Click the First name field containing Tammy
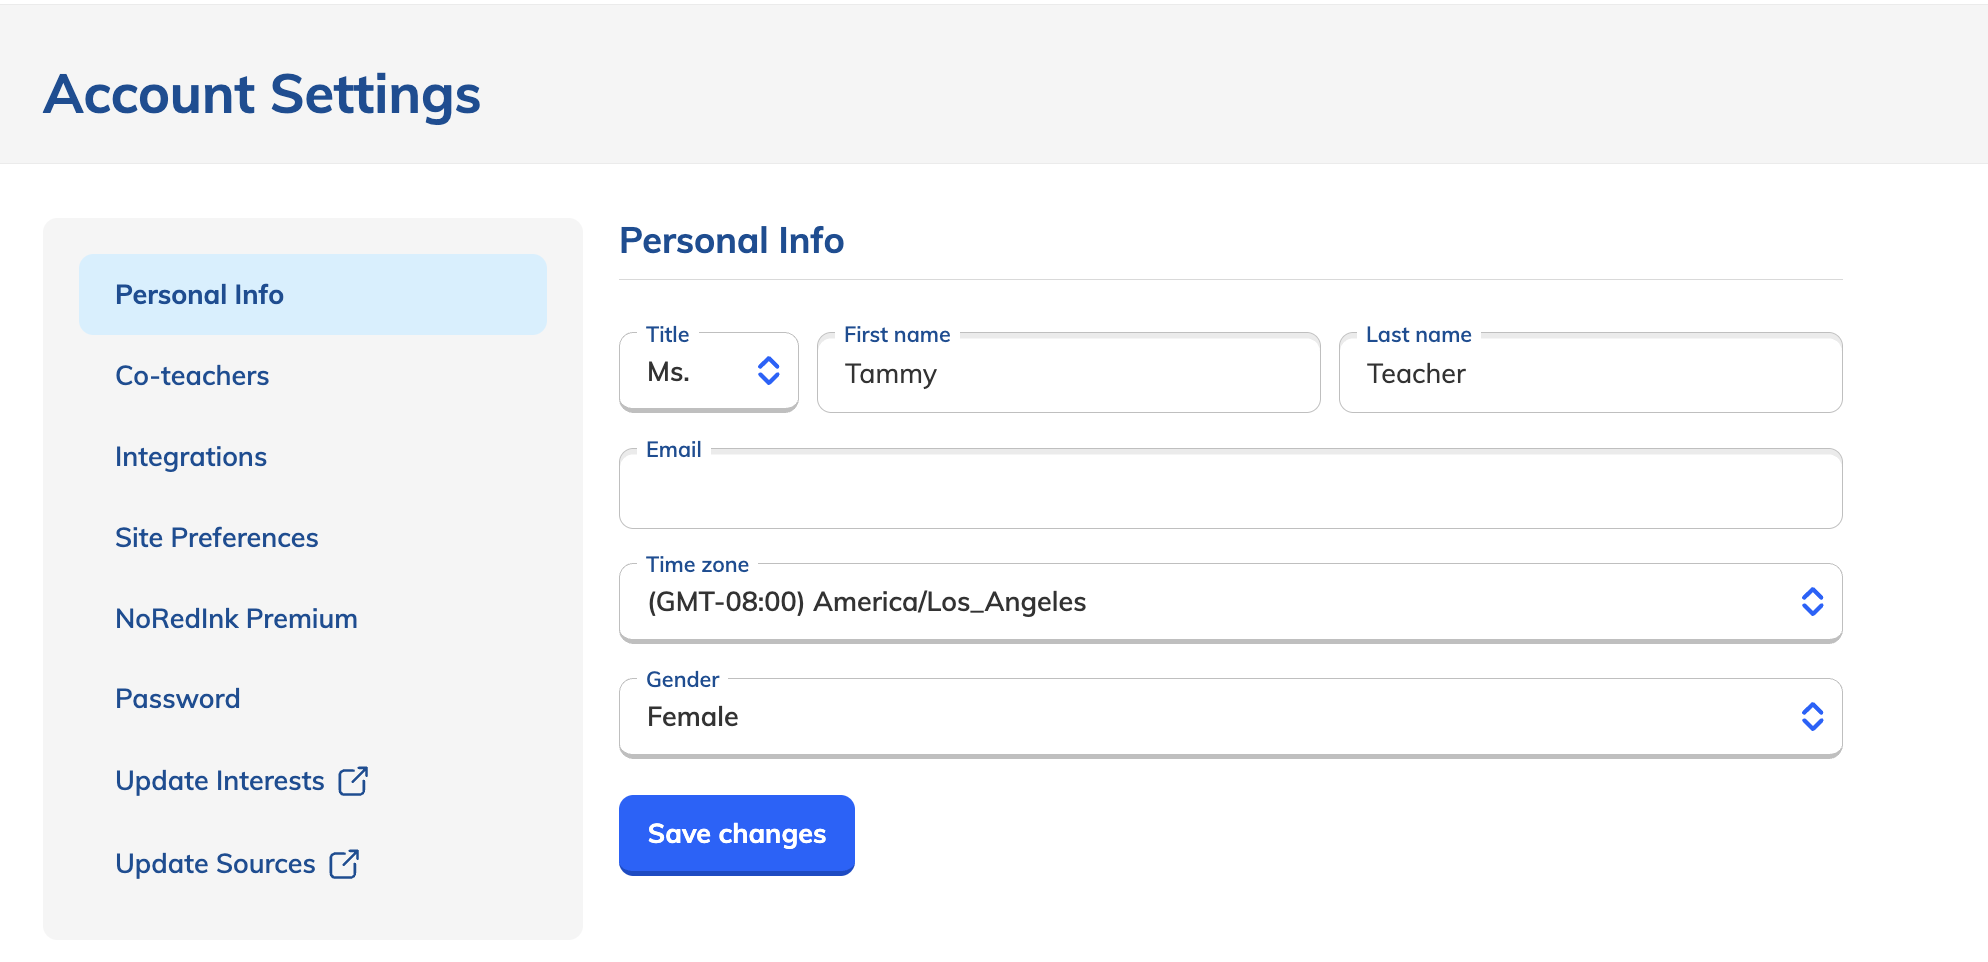The image size is (1988, 962). pos(1068,373)
